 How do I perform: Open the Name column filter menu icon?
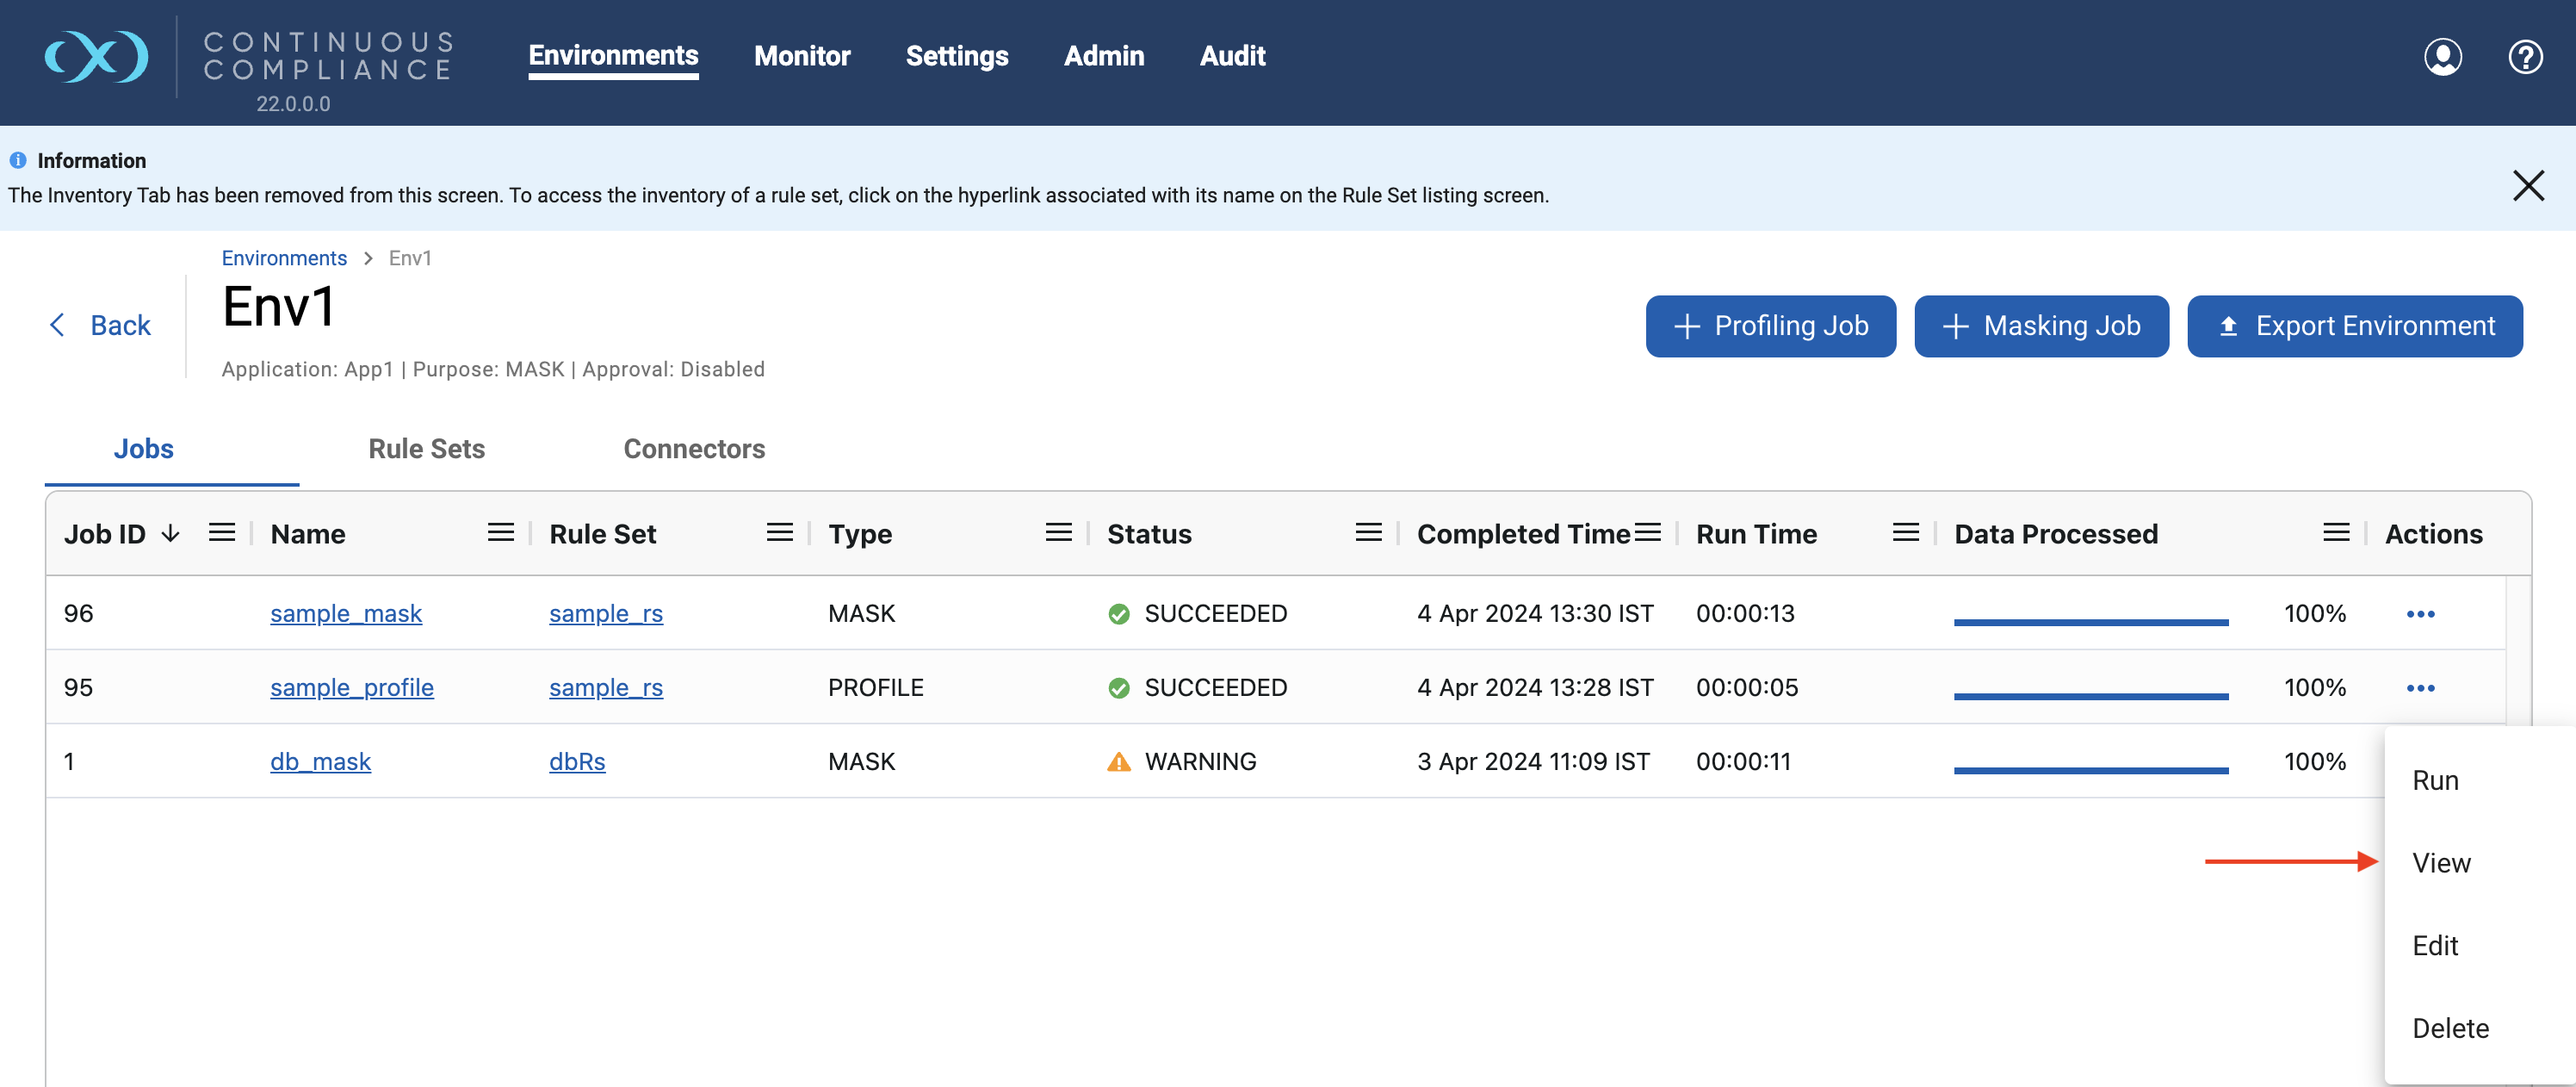pyautogui.click(x=500, y=533)
